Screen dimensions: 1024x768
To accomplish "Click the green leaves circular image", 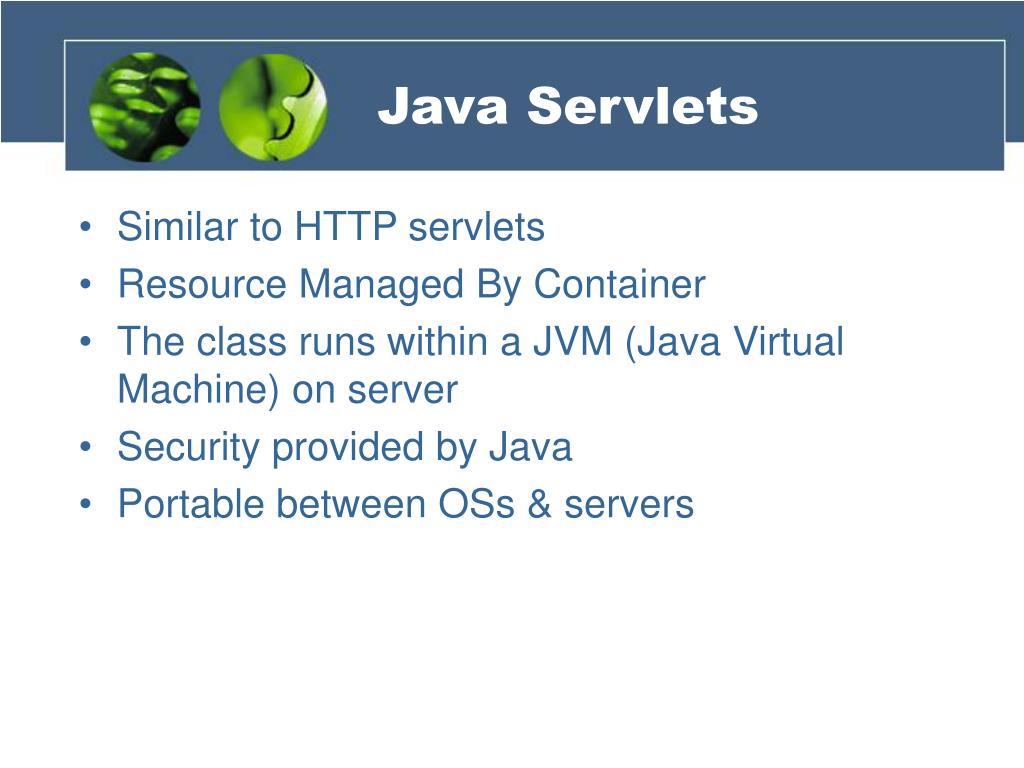I will pos(145,107).
